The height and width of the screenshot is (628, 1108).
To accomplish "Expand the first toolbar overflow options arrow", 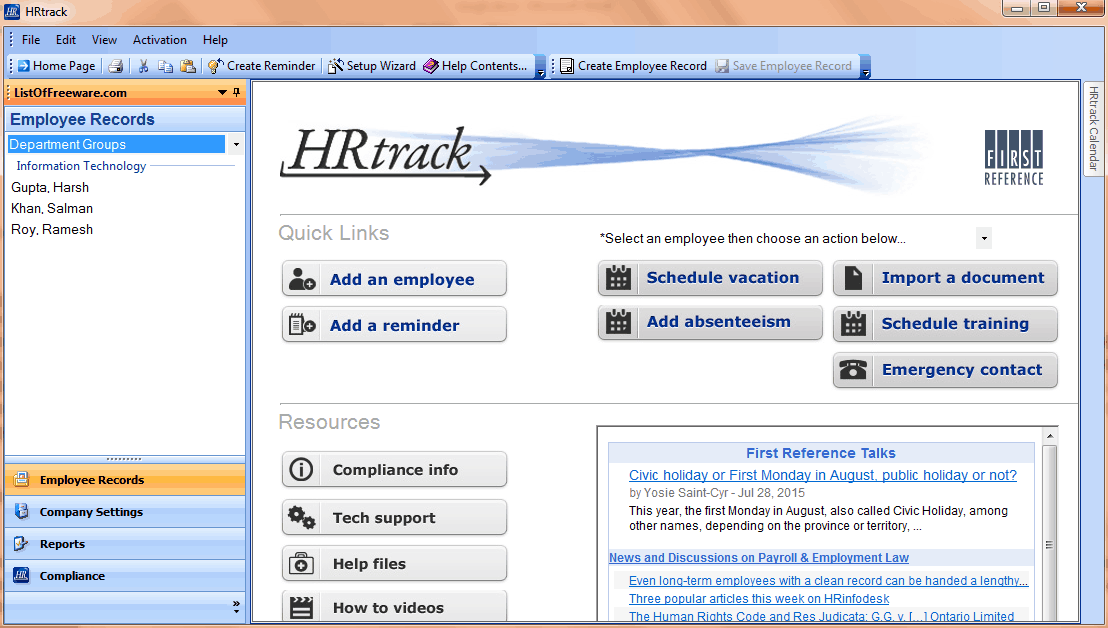I will 541,66.
